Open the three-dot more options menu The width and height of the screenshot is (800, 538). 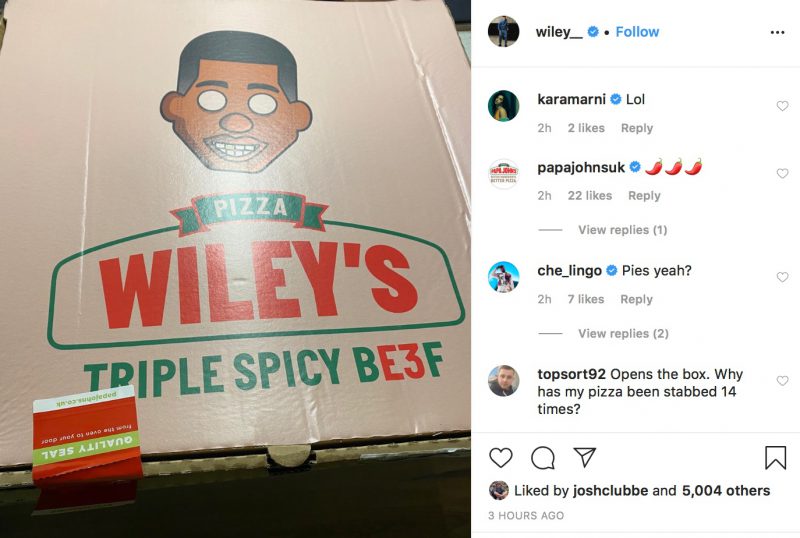pyautogui.click(x=777, y=32)
